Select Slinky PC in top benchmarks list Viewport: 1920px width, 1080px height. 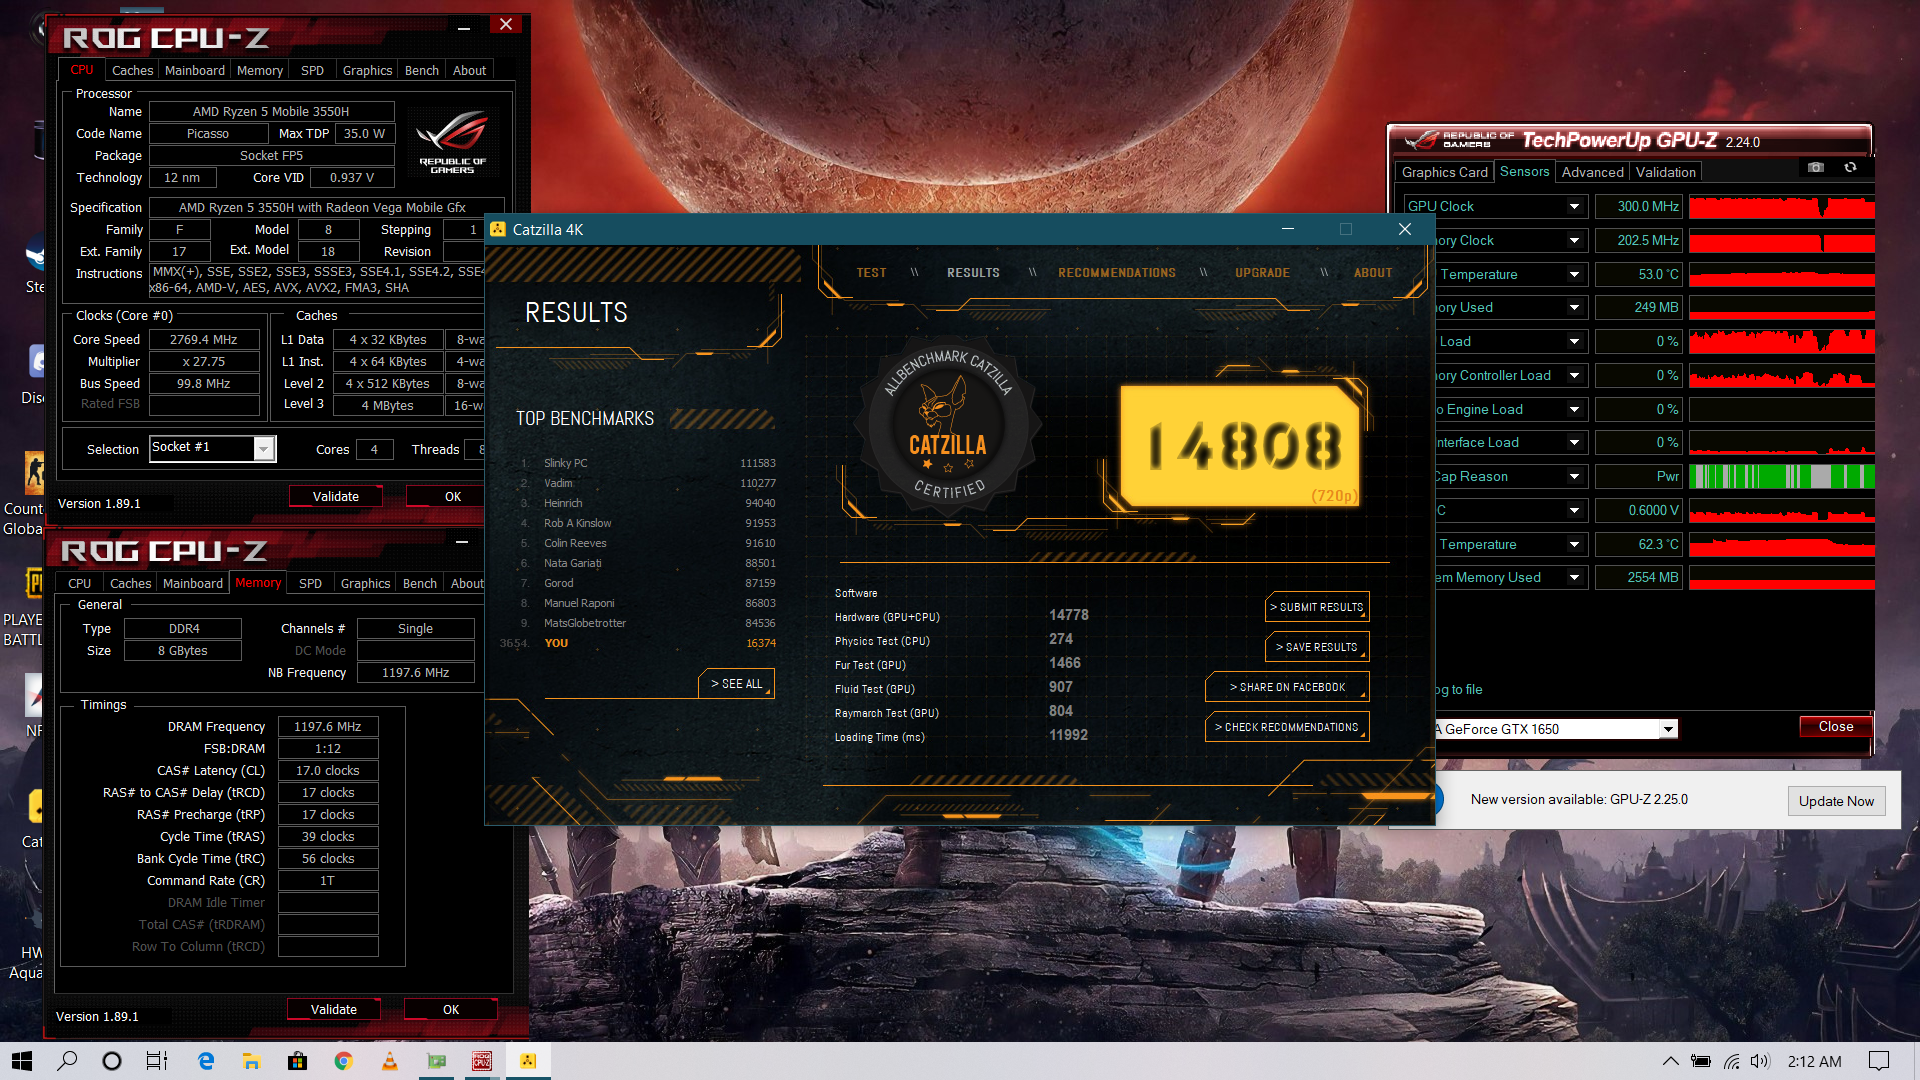pyautogui.click(x=647, y=463)
